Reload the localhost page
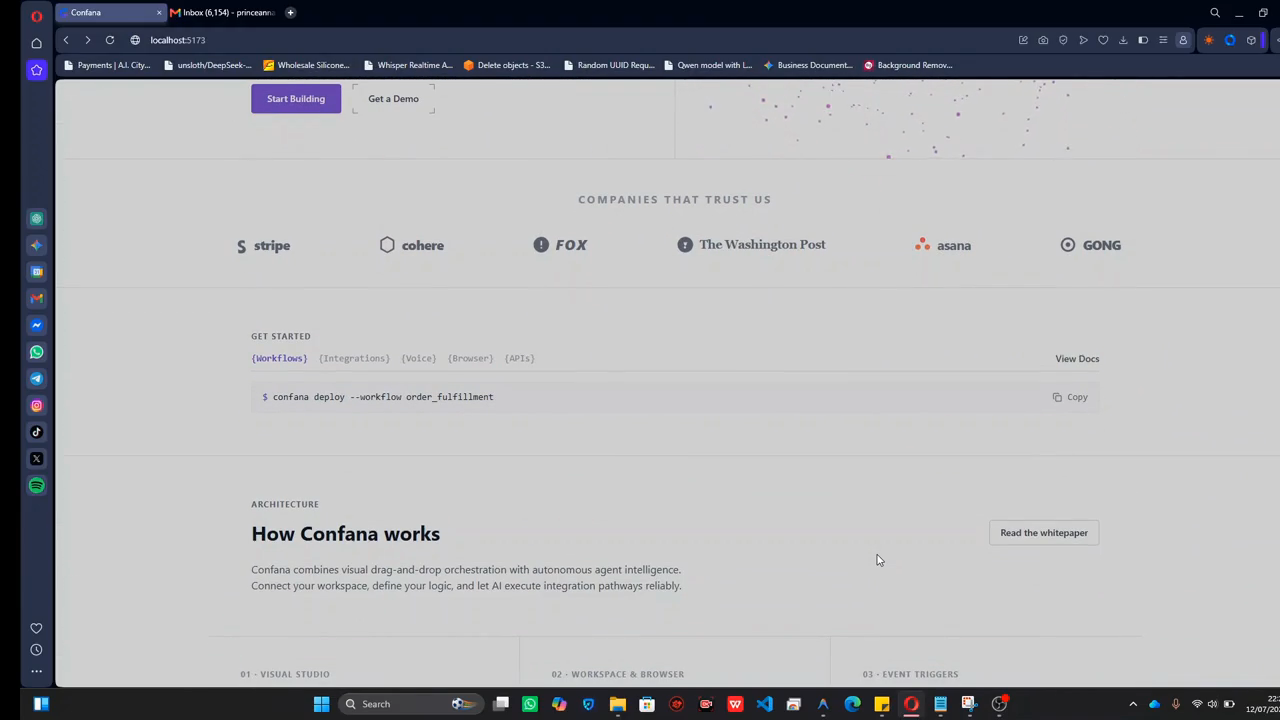 (110, 40)
